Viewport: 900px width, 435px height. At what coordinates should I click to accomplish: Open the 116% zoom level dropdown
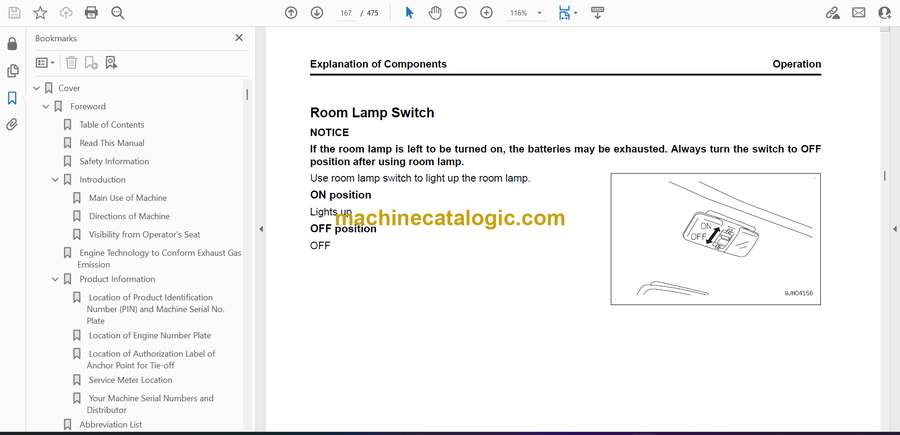tap(525, 13)
